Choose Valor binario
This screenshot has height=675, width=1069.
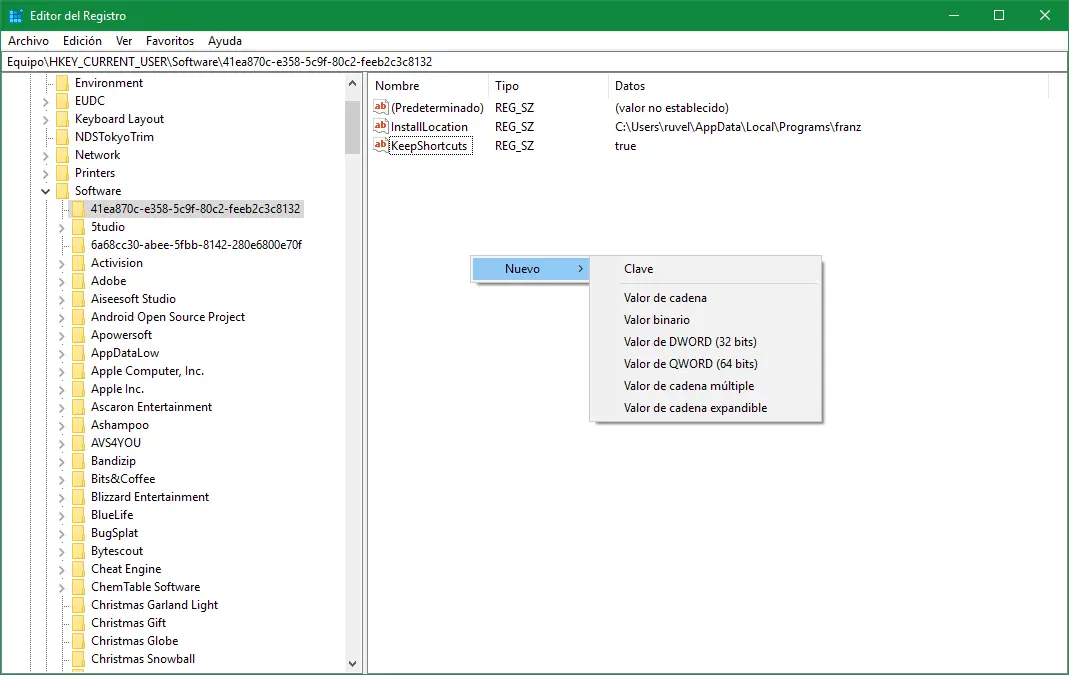[x=706, y=320]
